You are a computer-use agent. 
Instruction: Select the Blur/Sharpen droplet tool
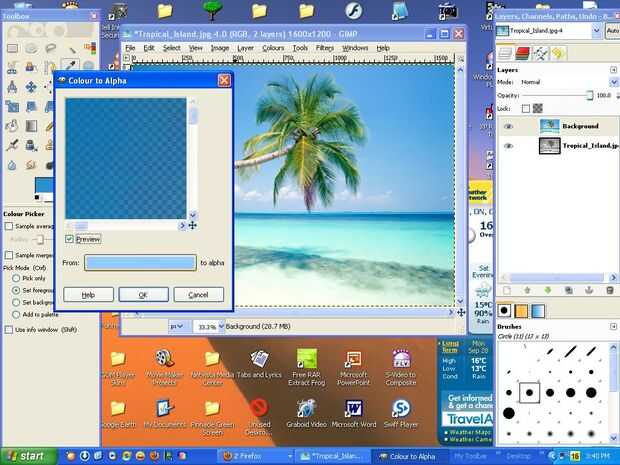pos(12,164)
